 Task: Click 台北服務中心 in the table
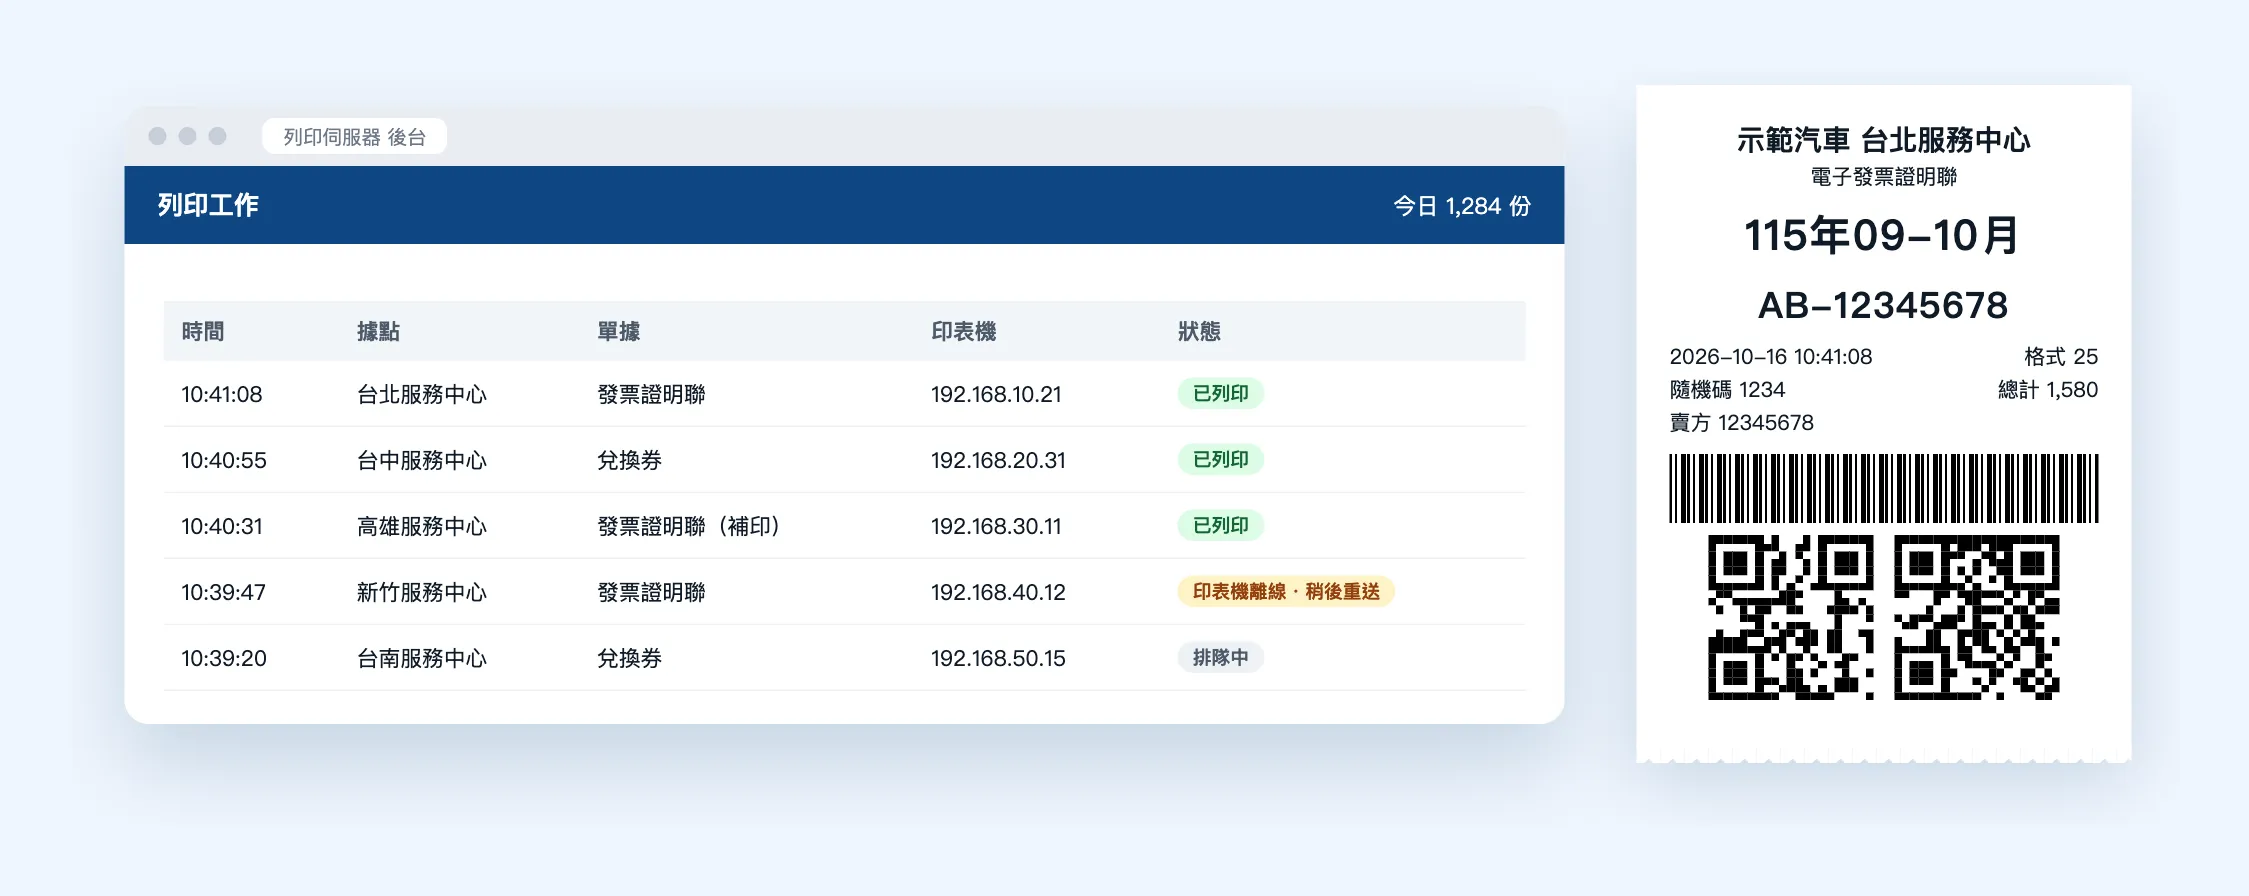coord(422,394)
